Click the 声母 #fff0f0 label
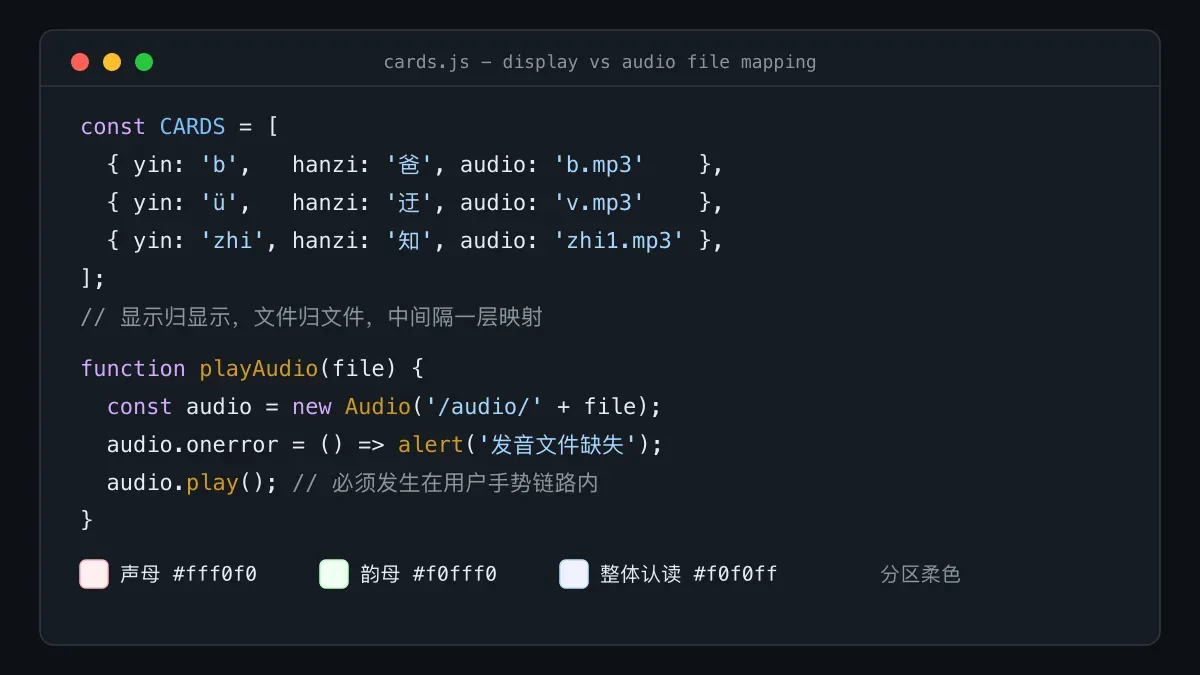This screenshot has height=675, width=1200. (188, 574)
